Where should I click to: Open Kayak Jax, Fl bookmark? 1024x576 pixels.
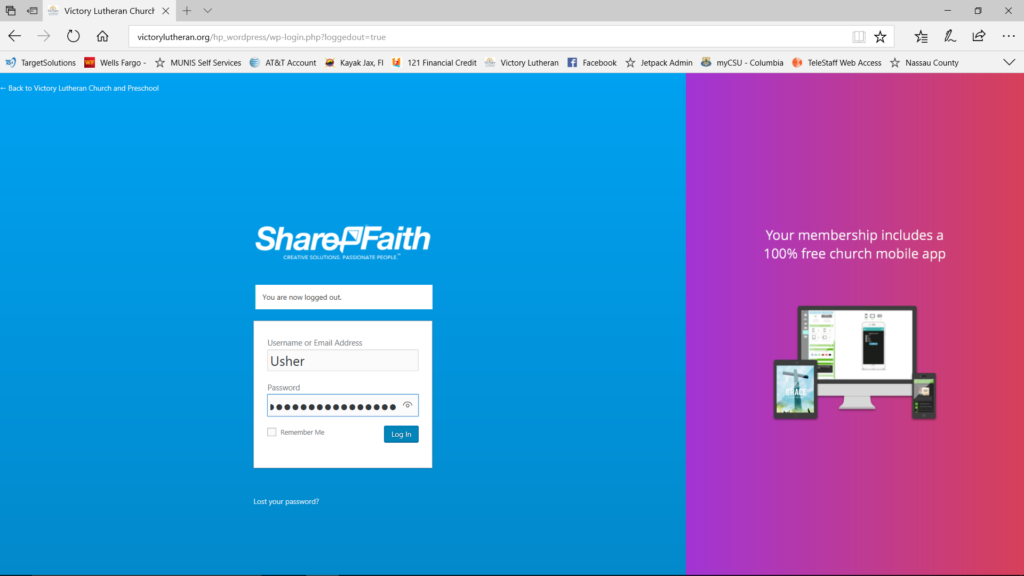pyautogui.click(x=354, y=63)
